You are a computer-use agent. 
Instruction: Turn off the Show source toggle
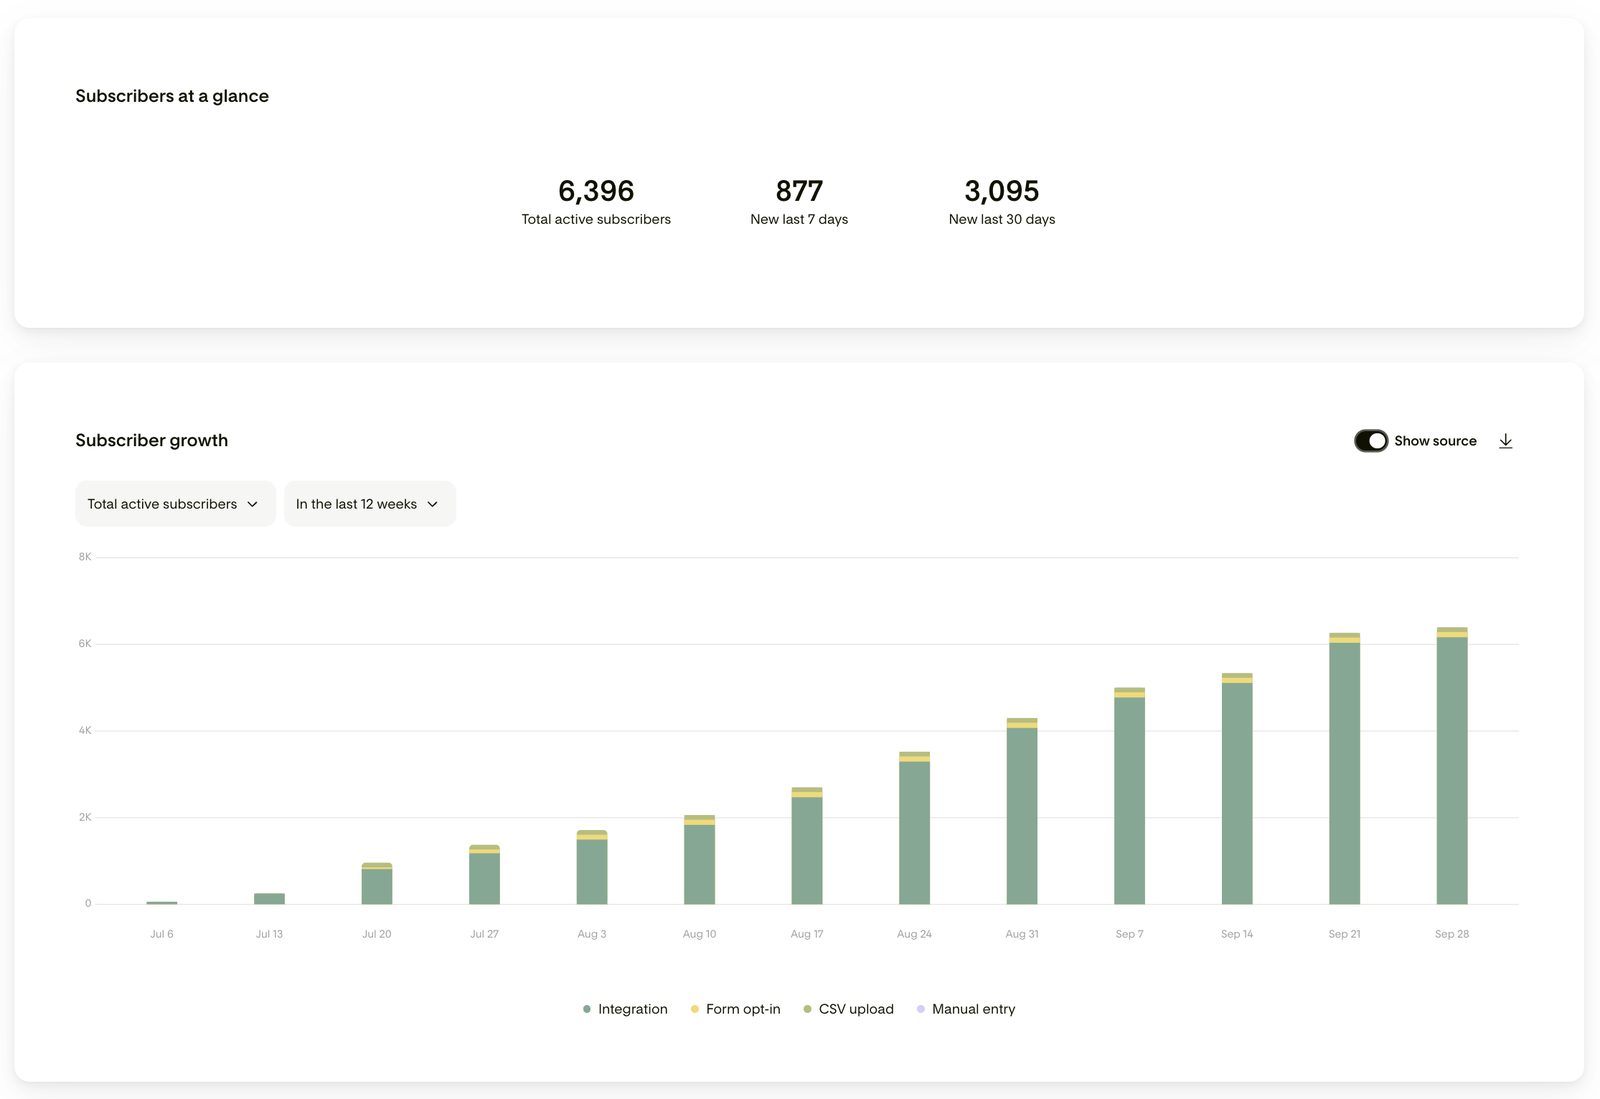tap(1370, 441)
